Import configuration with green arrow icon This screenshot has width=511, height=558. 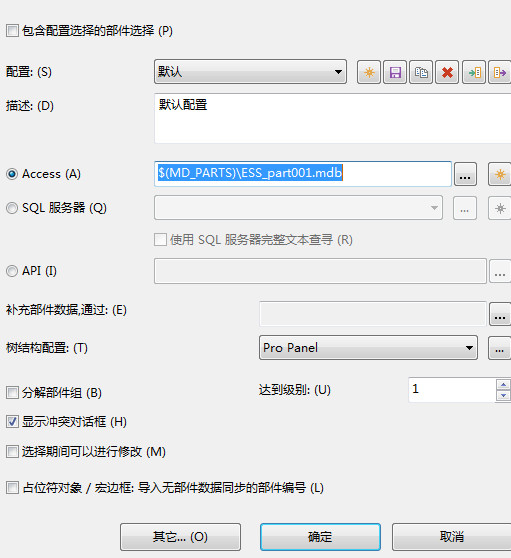click(x=474, y=72)
